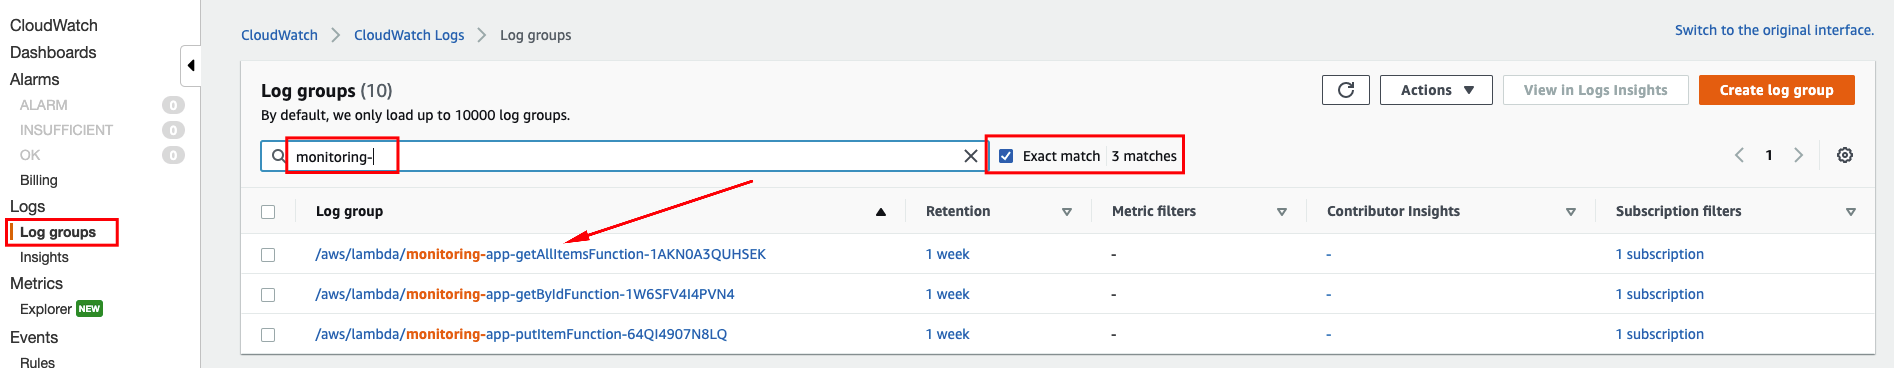
Task: Open INSUFFICIENT alarms list
Action: [66, 130]
